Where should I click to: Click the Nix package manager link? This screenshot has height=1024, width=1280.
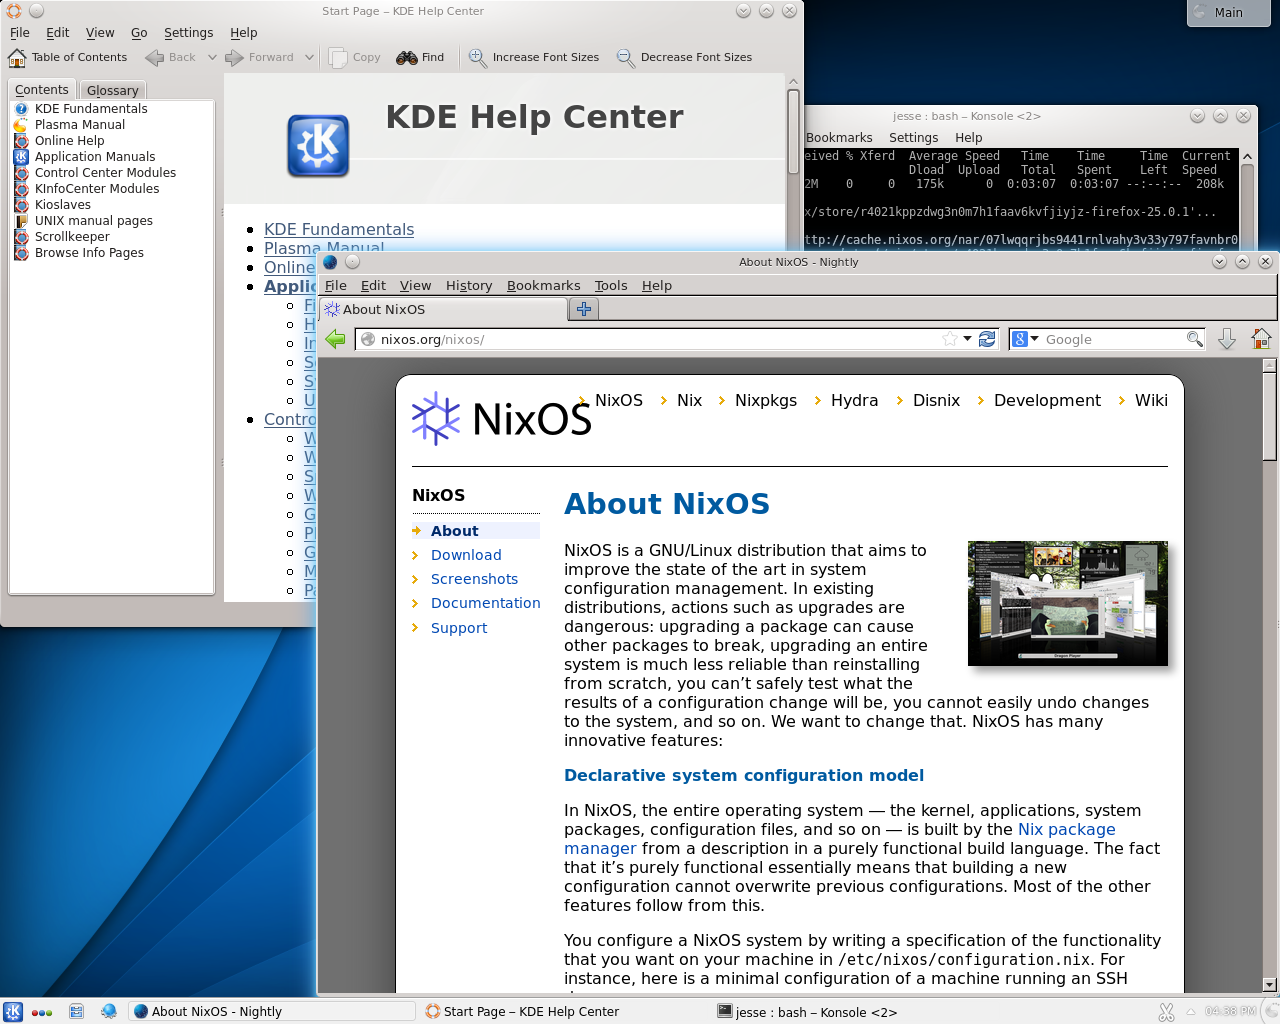pos(1066,829)
